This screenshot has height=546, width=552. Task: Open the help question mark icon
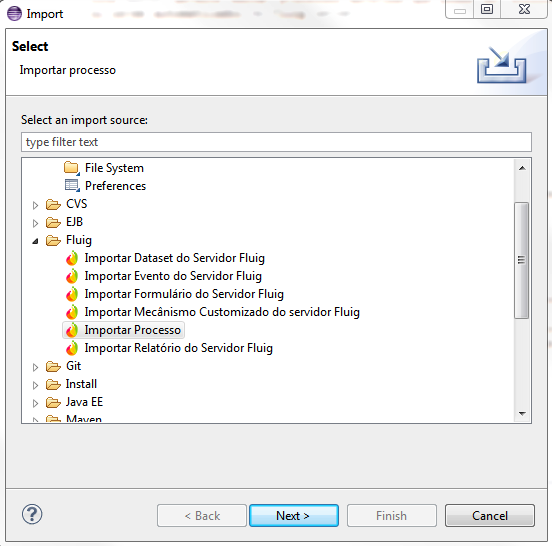[32, 515]
